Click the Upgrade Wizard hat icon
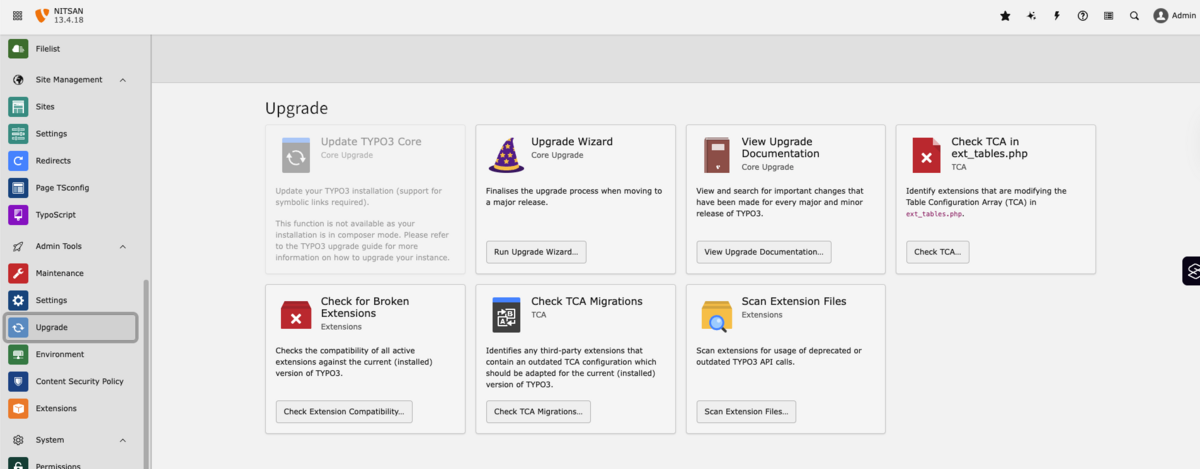This screenshot has height=469, width=1200. pyautogui.click(x=506, y=155)
